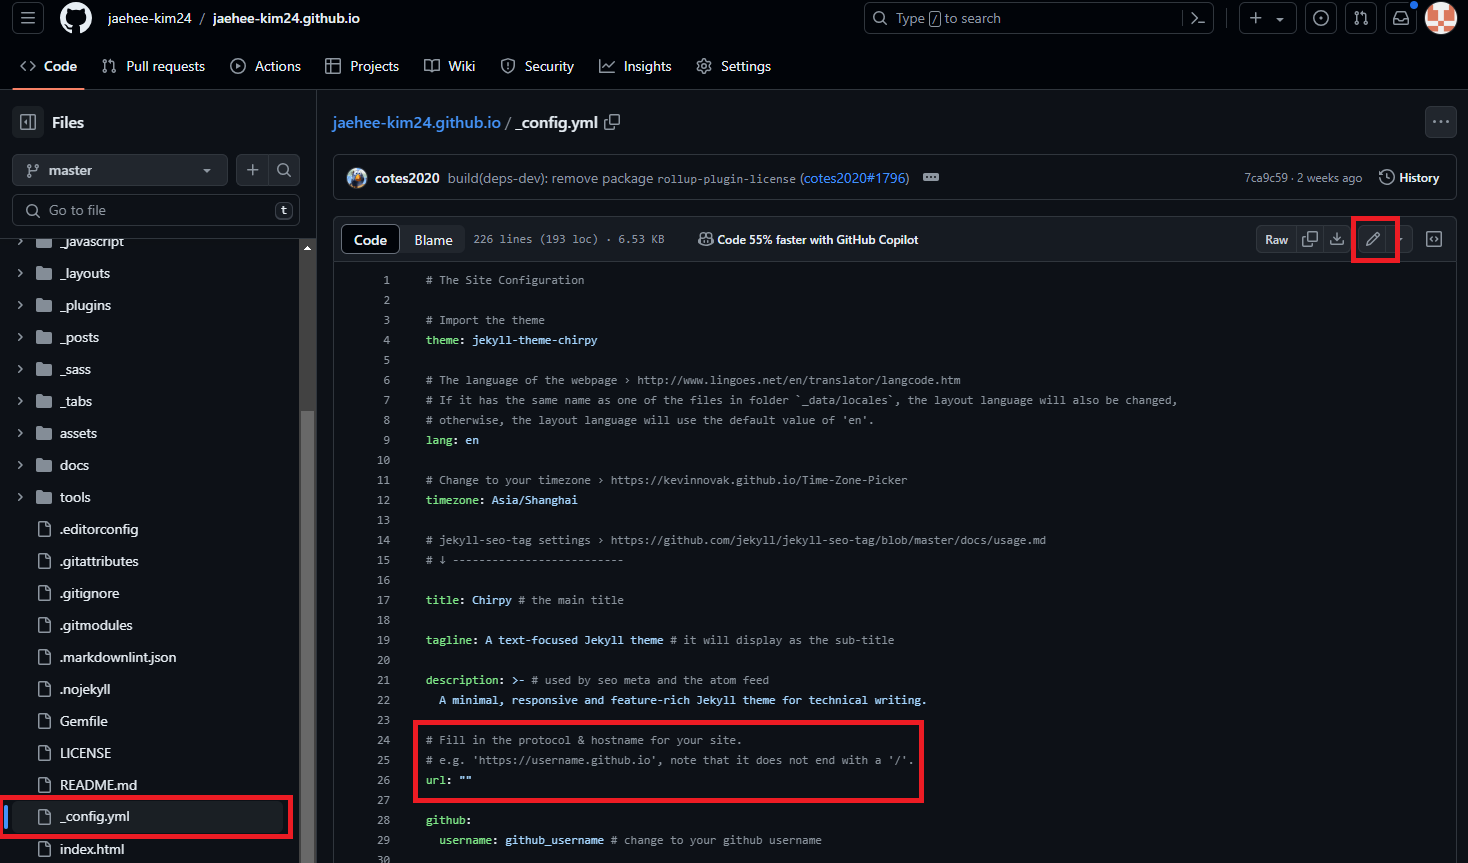
Task: Open the create new plus menu
Action: (1267, 18)
